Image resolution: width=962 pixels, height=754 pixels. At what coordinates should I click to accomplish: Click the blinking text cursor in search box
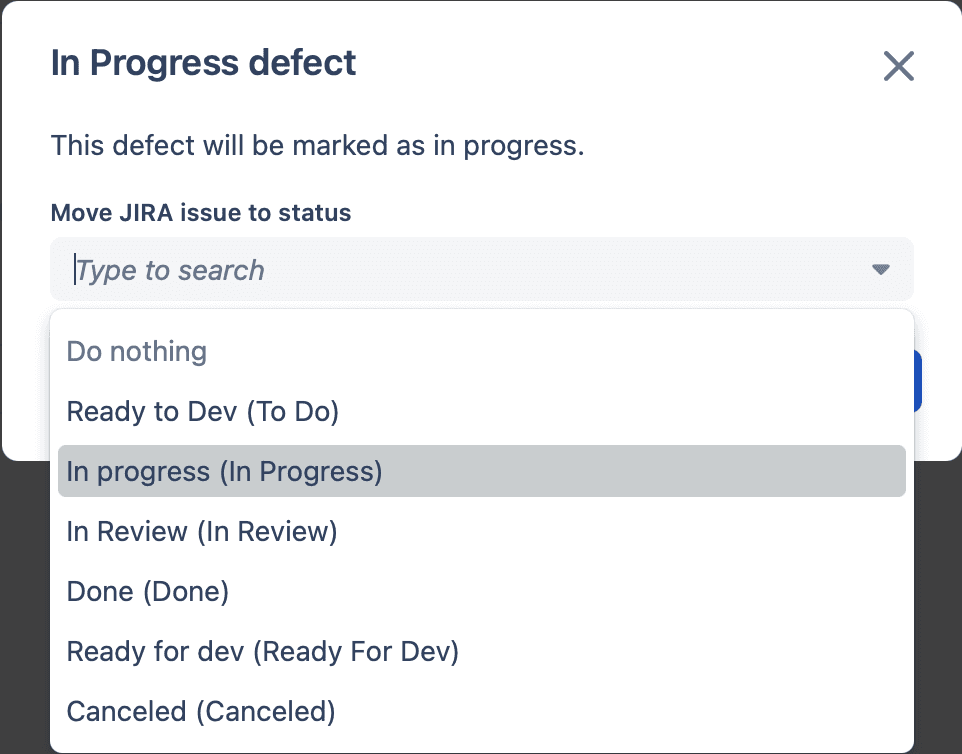pos(75,269)
